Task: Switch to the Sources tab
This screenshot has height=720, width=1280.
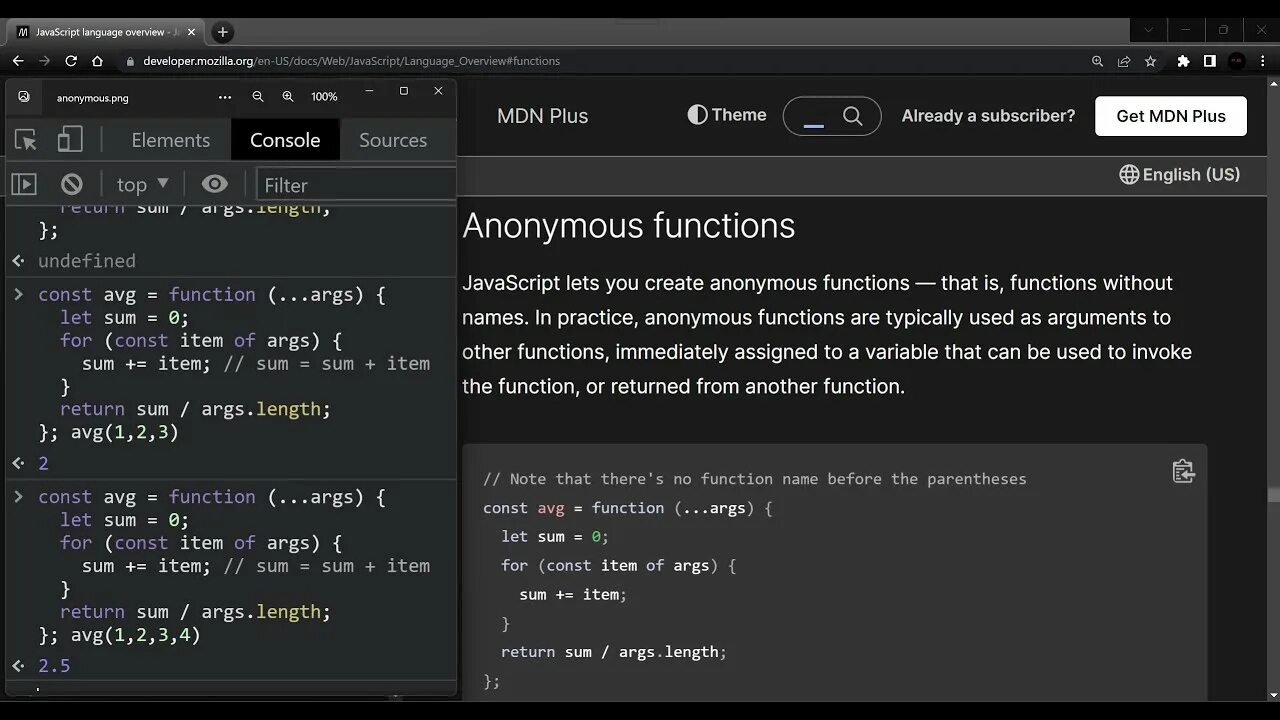Action: (393, 140)
